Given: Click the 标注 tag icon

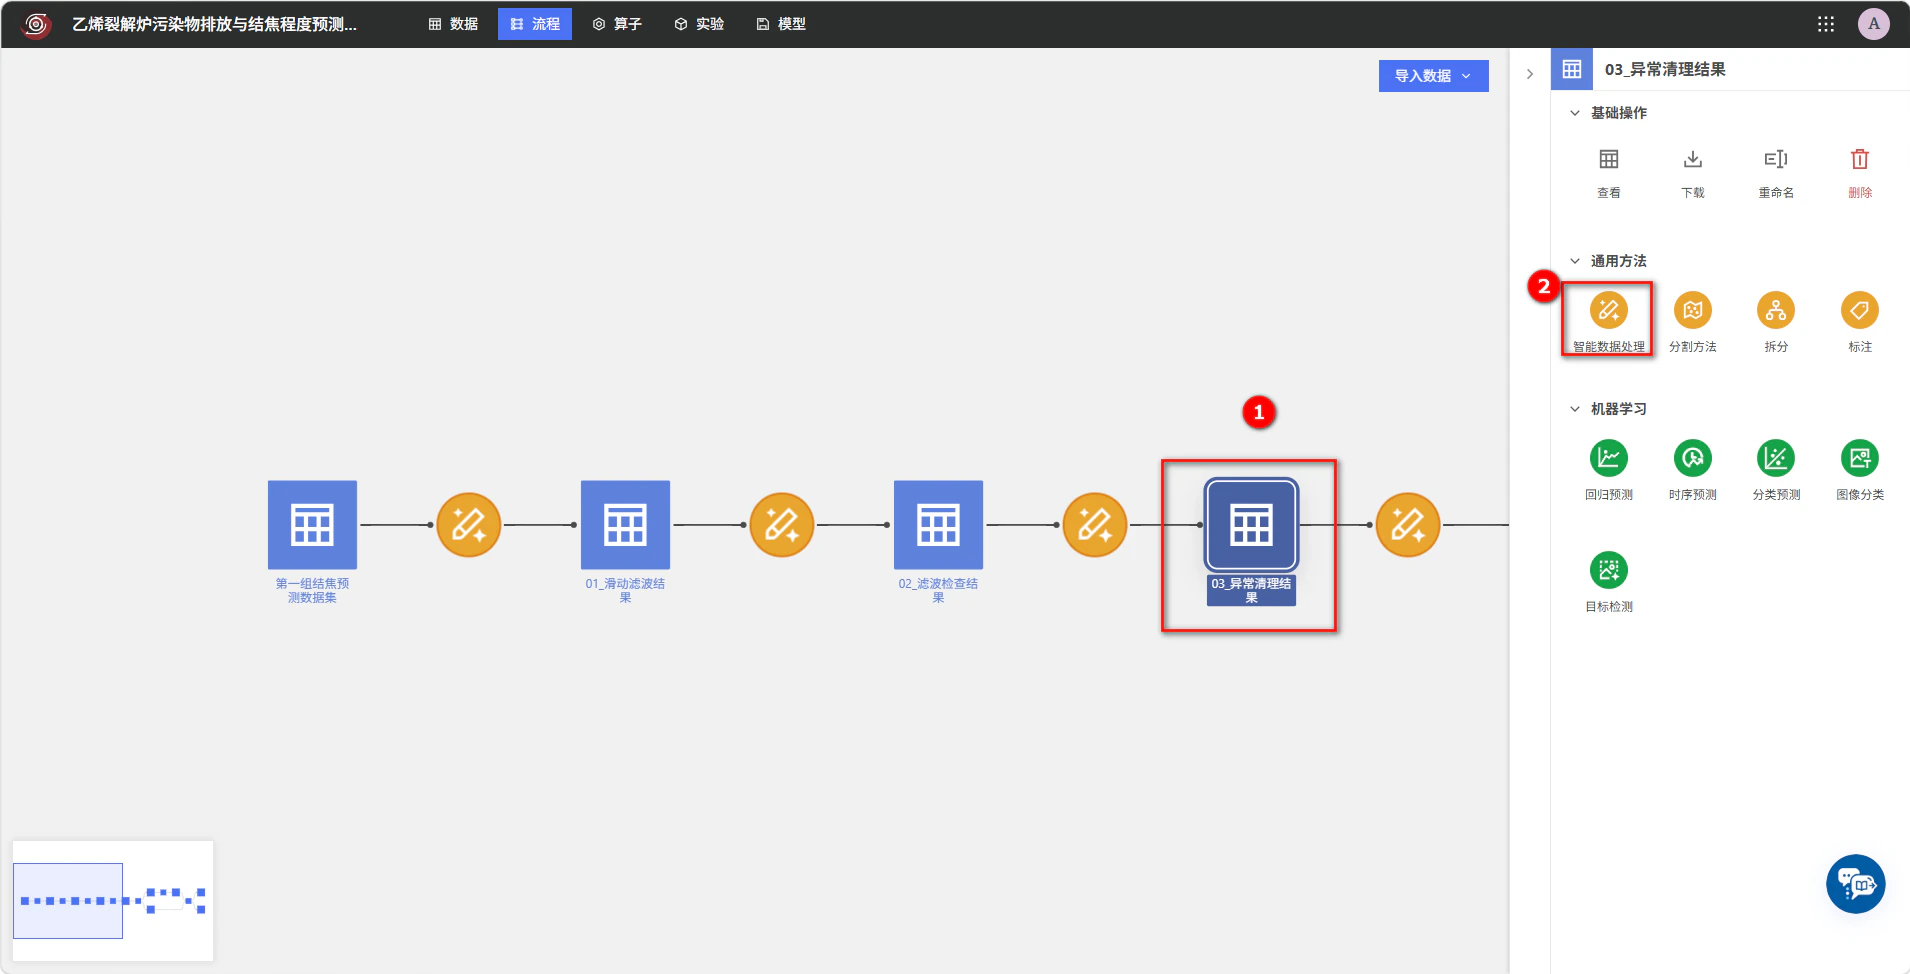Looking at the screenshot, I should point(1859,311).
